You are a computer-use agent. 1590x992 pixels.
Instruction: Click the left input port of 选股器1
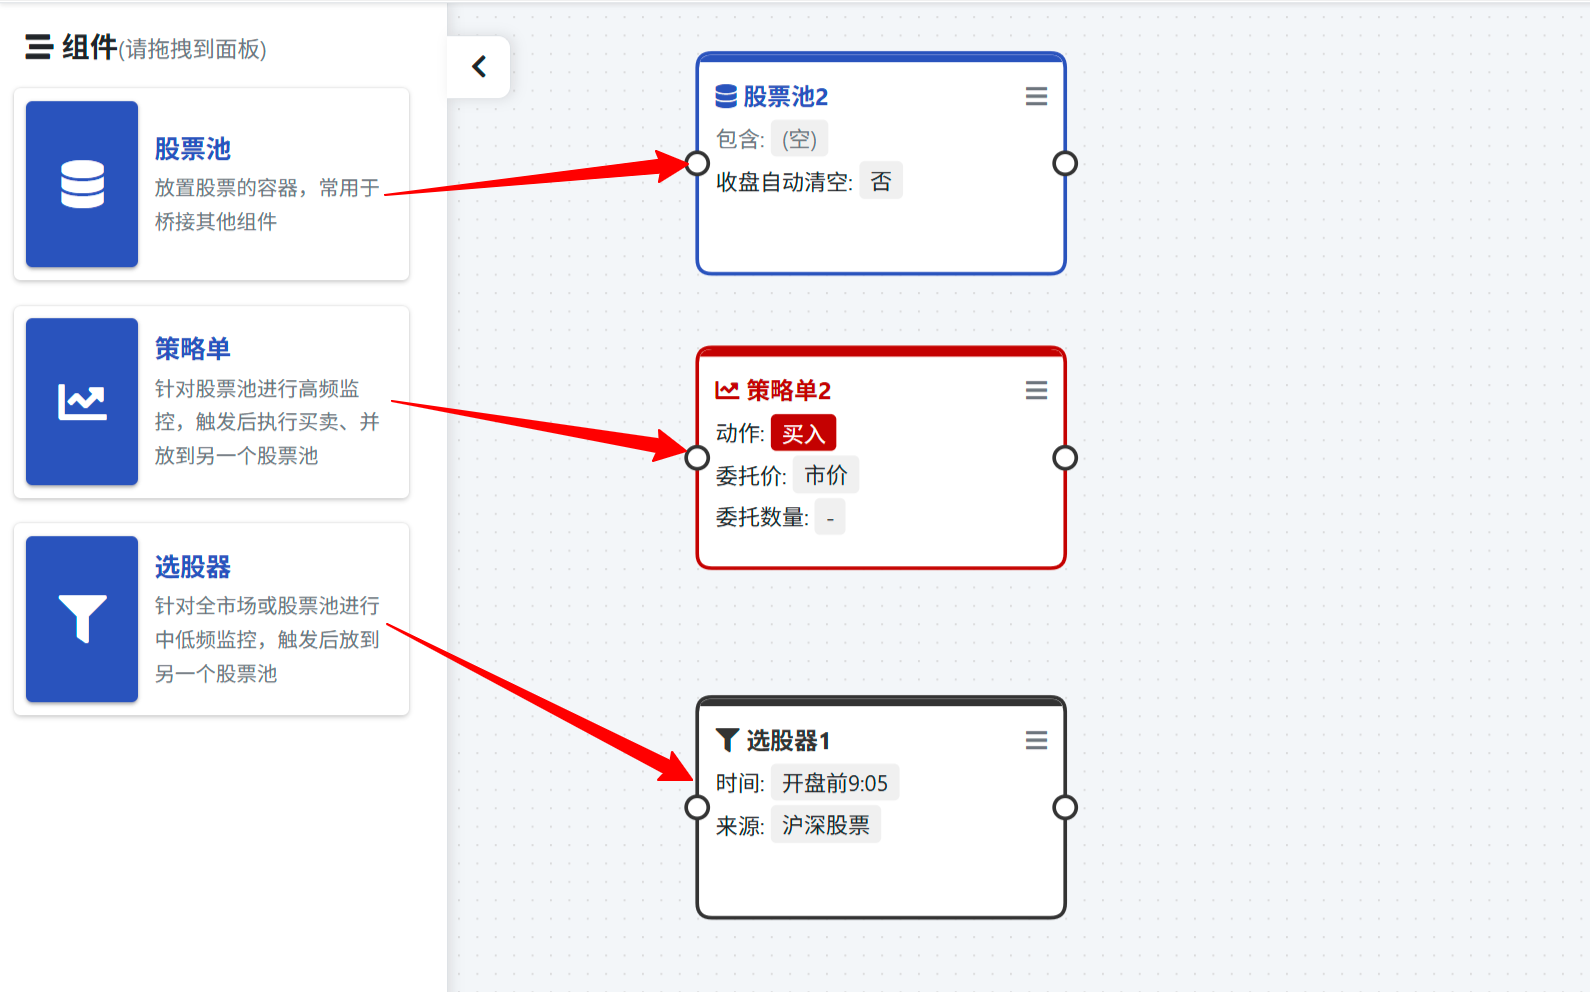click(x=697, y=807)
